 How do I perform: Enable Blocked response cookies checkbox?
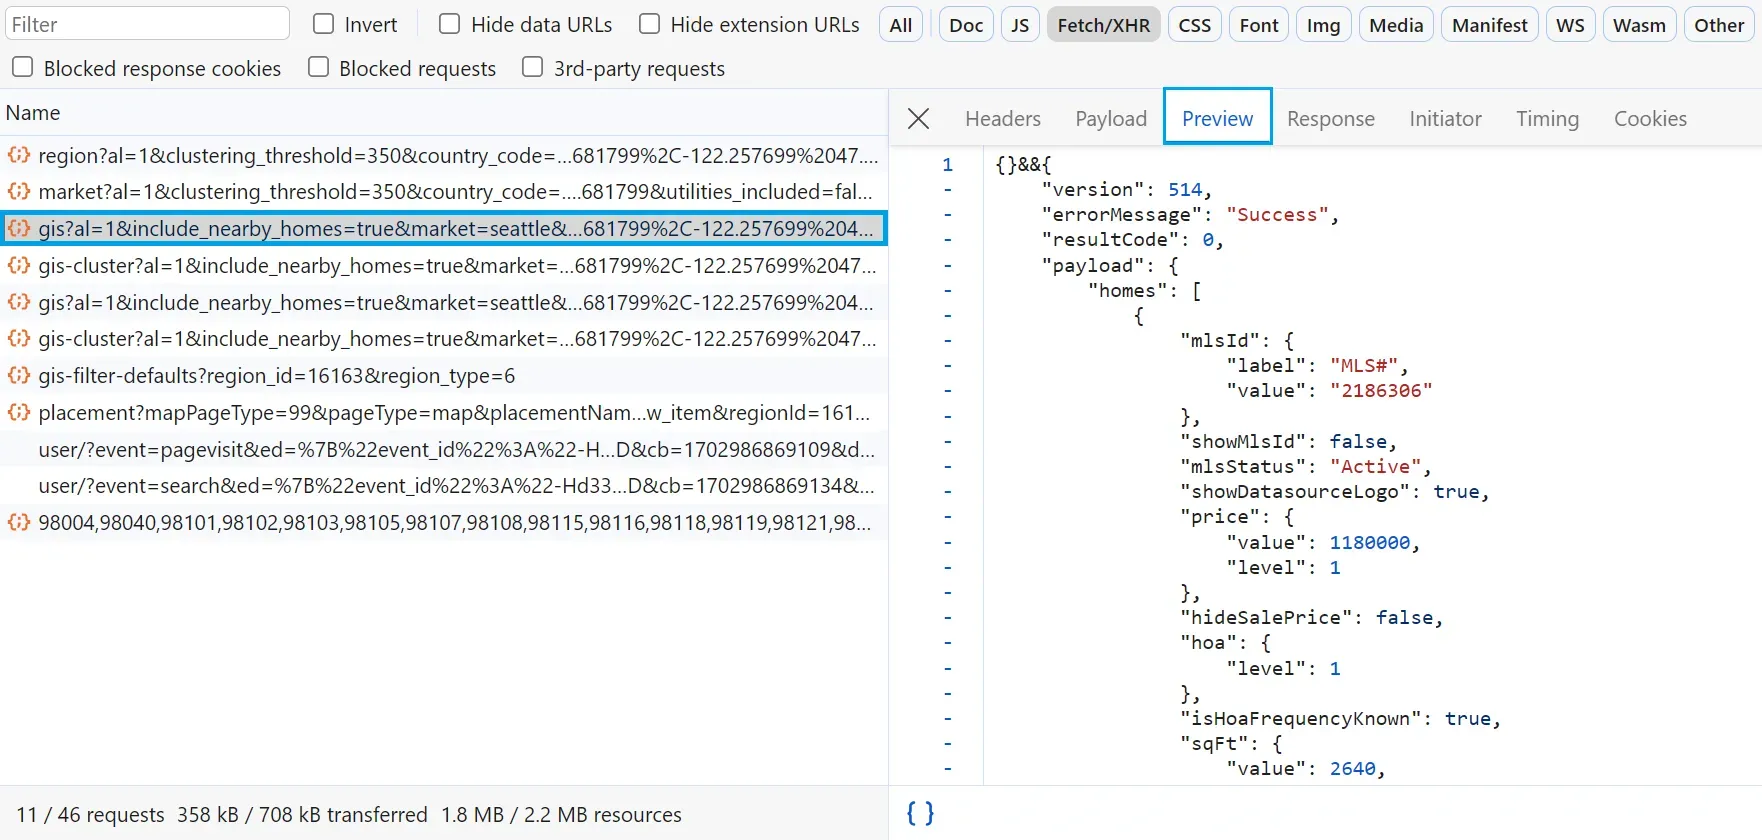[x=23, y=67]
